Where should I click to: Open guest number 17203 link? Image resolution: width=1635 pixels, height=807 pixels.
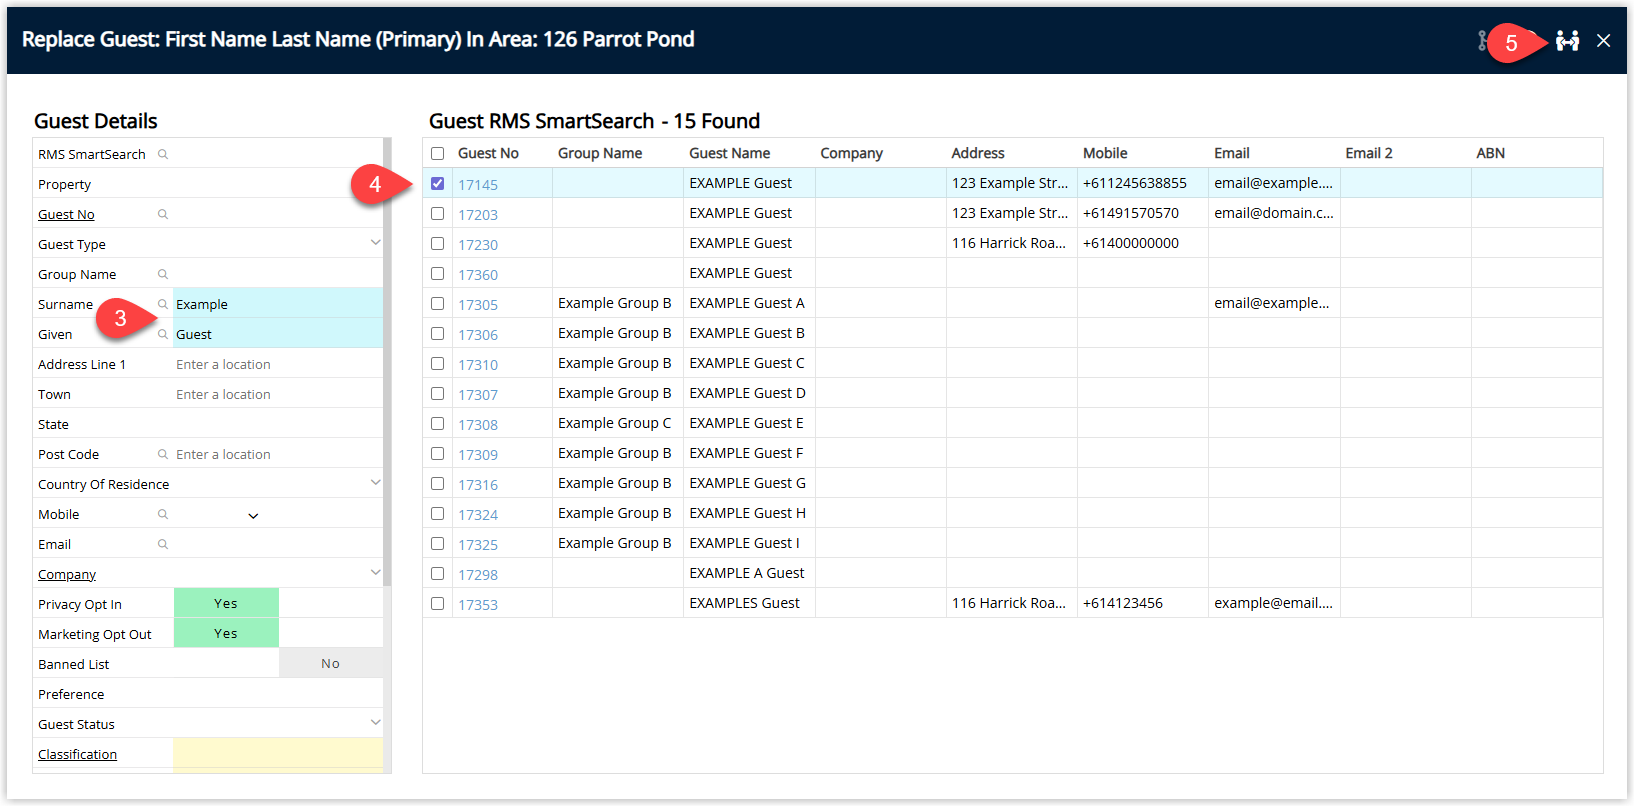[x=478, y=215]
